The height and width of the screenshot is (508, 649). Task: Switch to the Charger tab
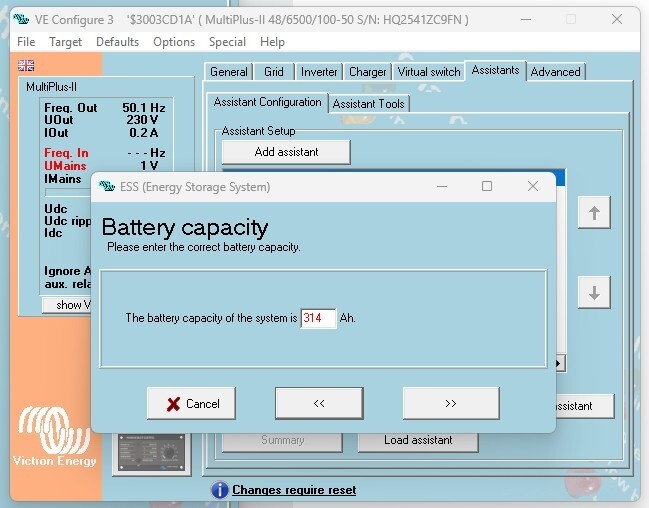[x=368, y=72]
